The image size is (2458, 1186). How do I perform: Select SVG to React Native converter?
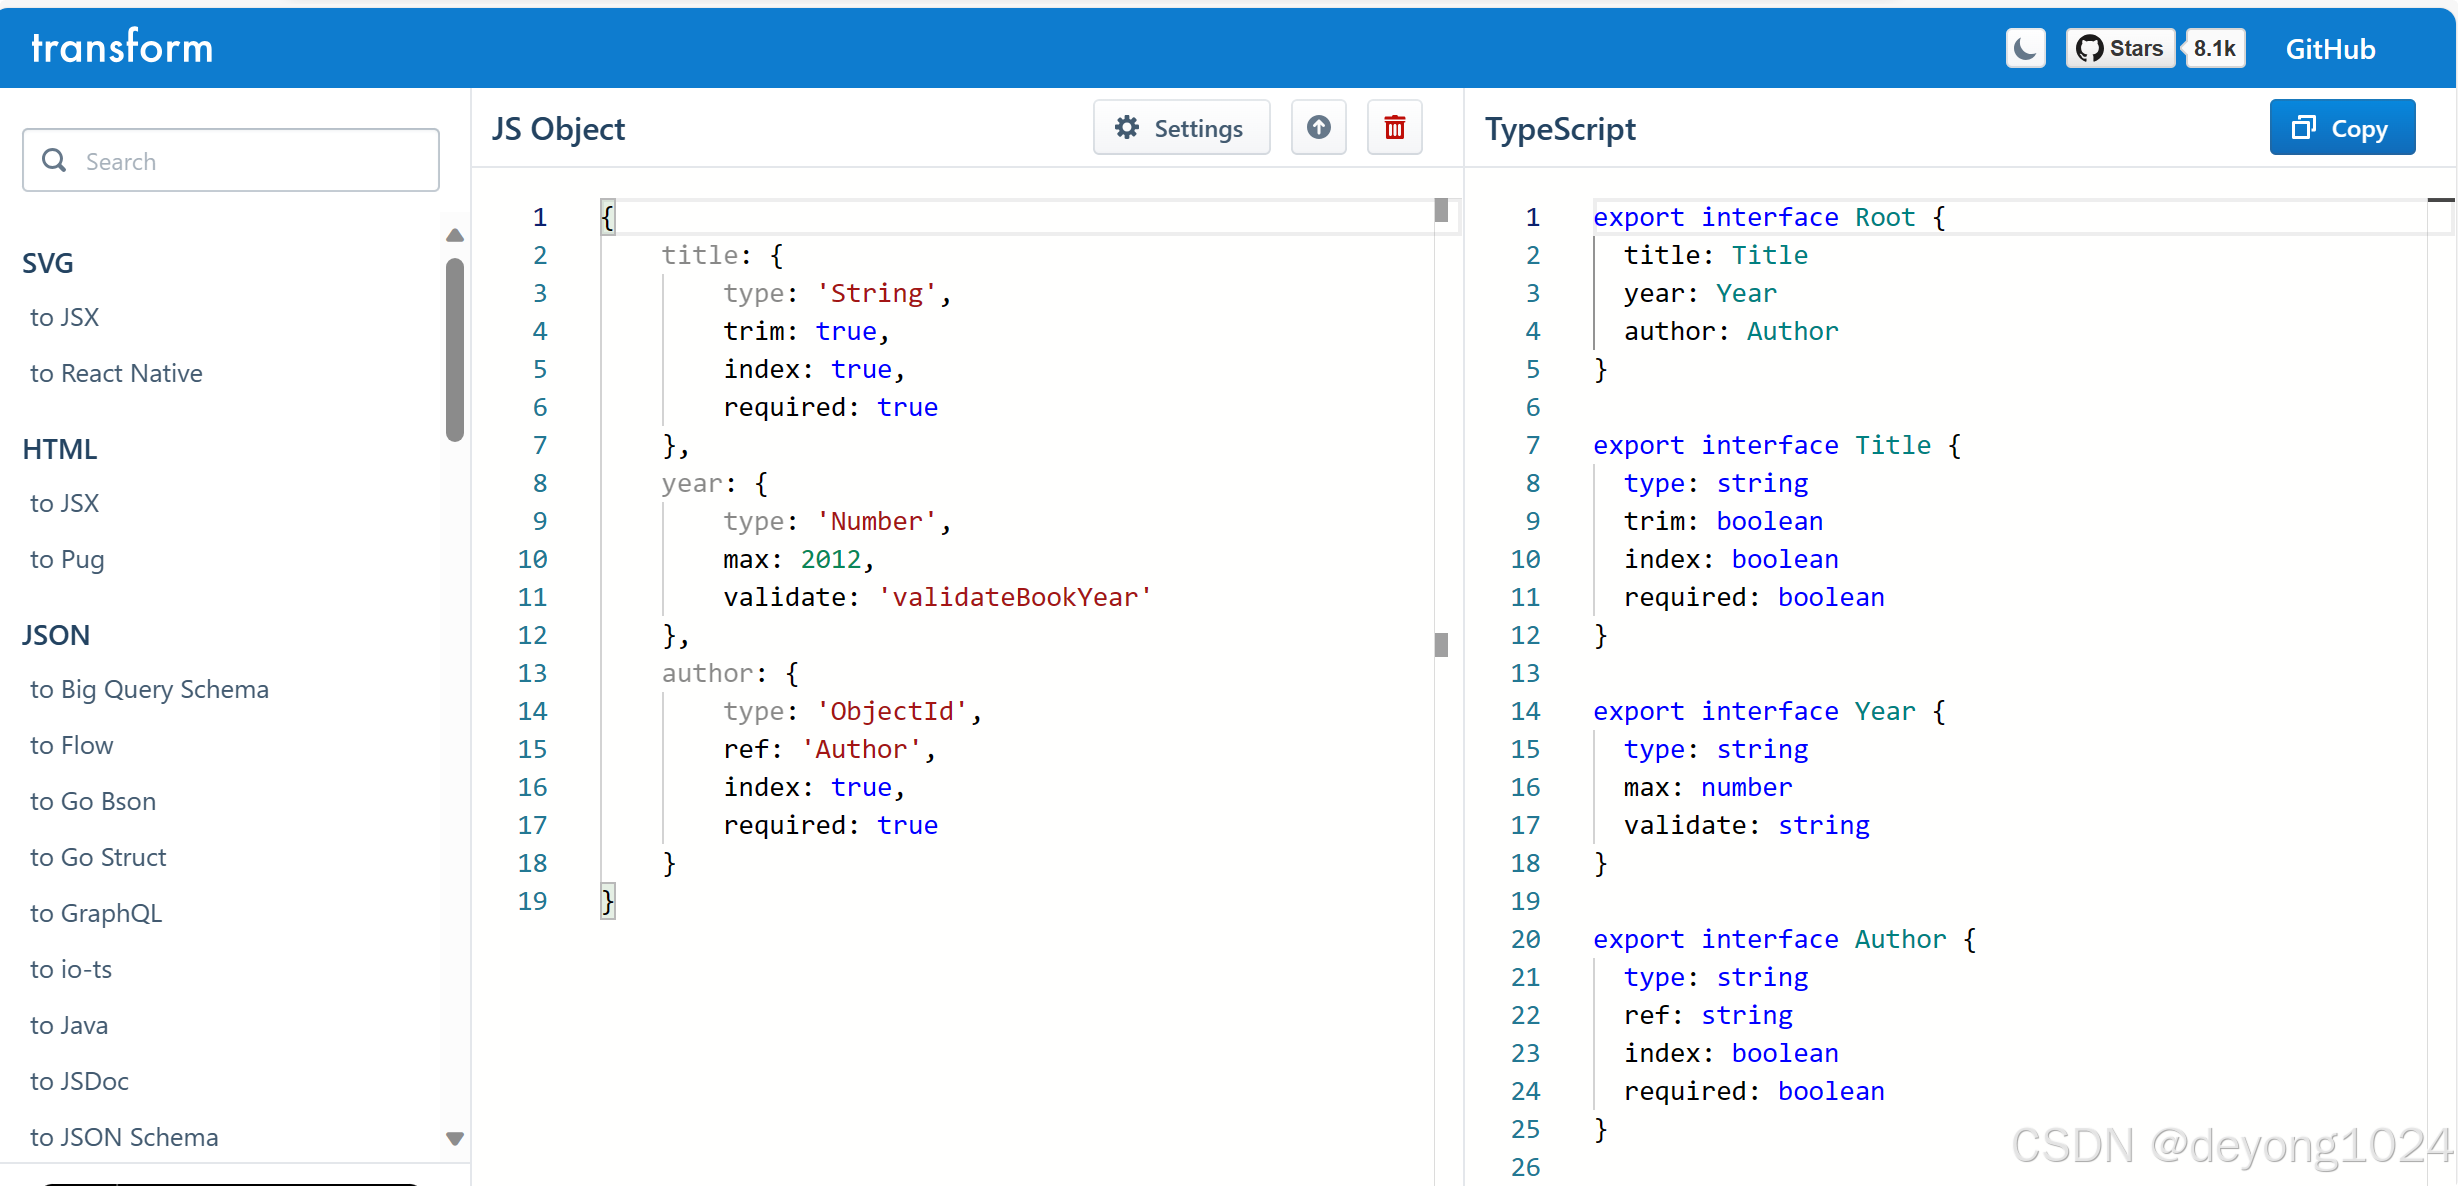pos(116,373)
